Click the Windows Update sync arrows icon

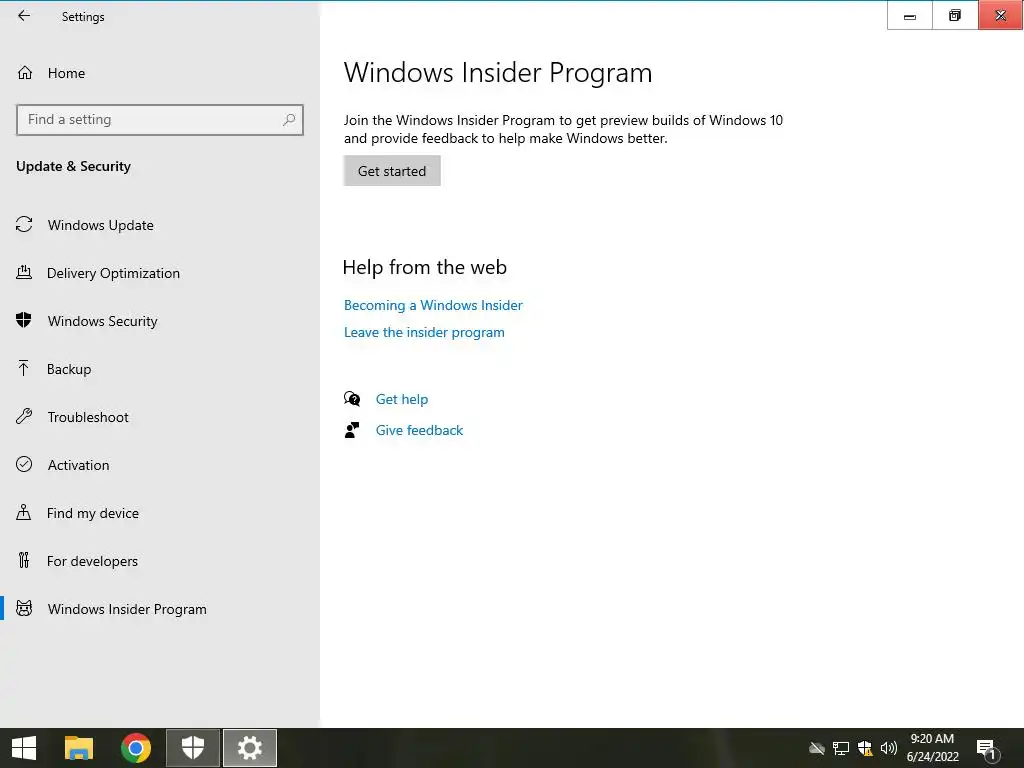point(24,225)
